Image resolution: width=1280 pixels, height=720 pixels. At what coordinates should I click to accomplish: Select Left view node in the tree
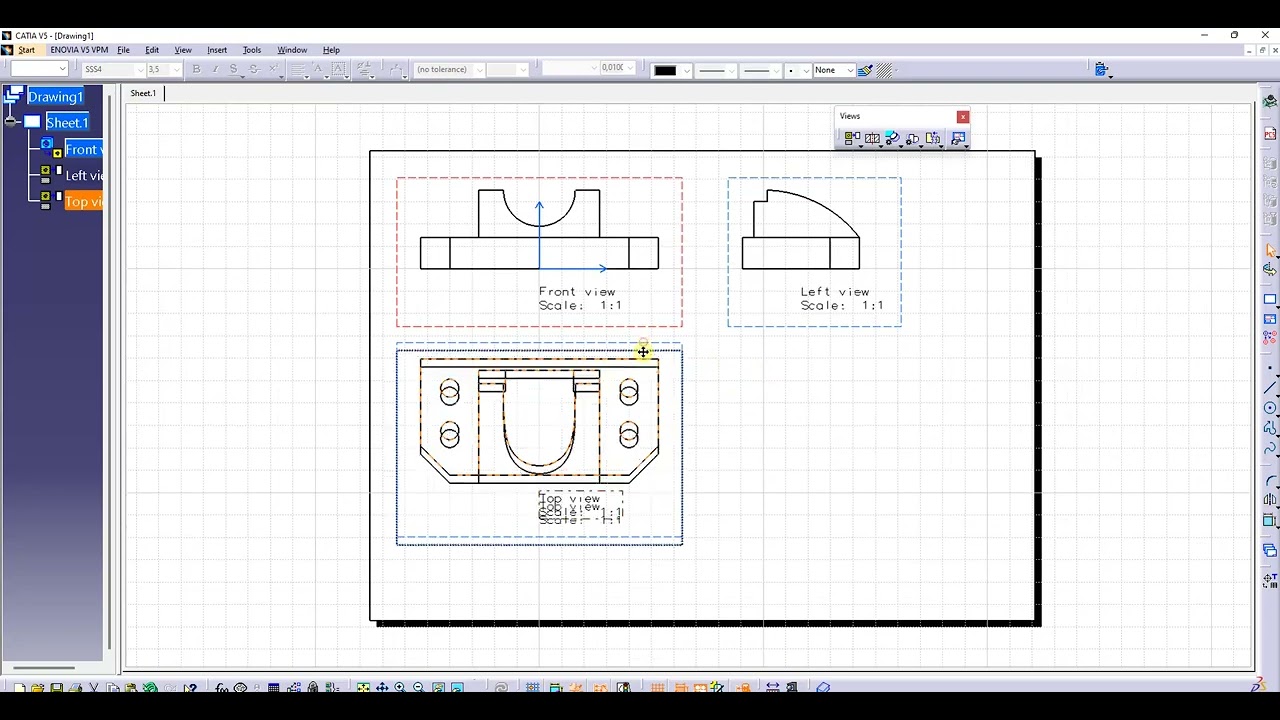click(84, 175)
